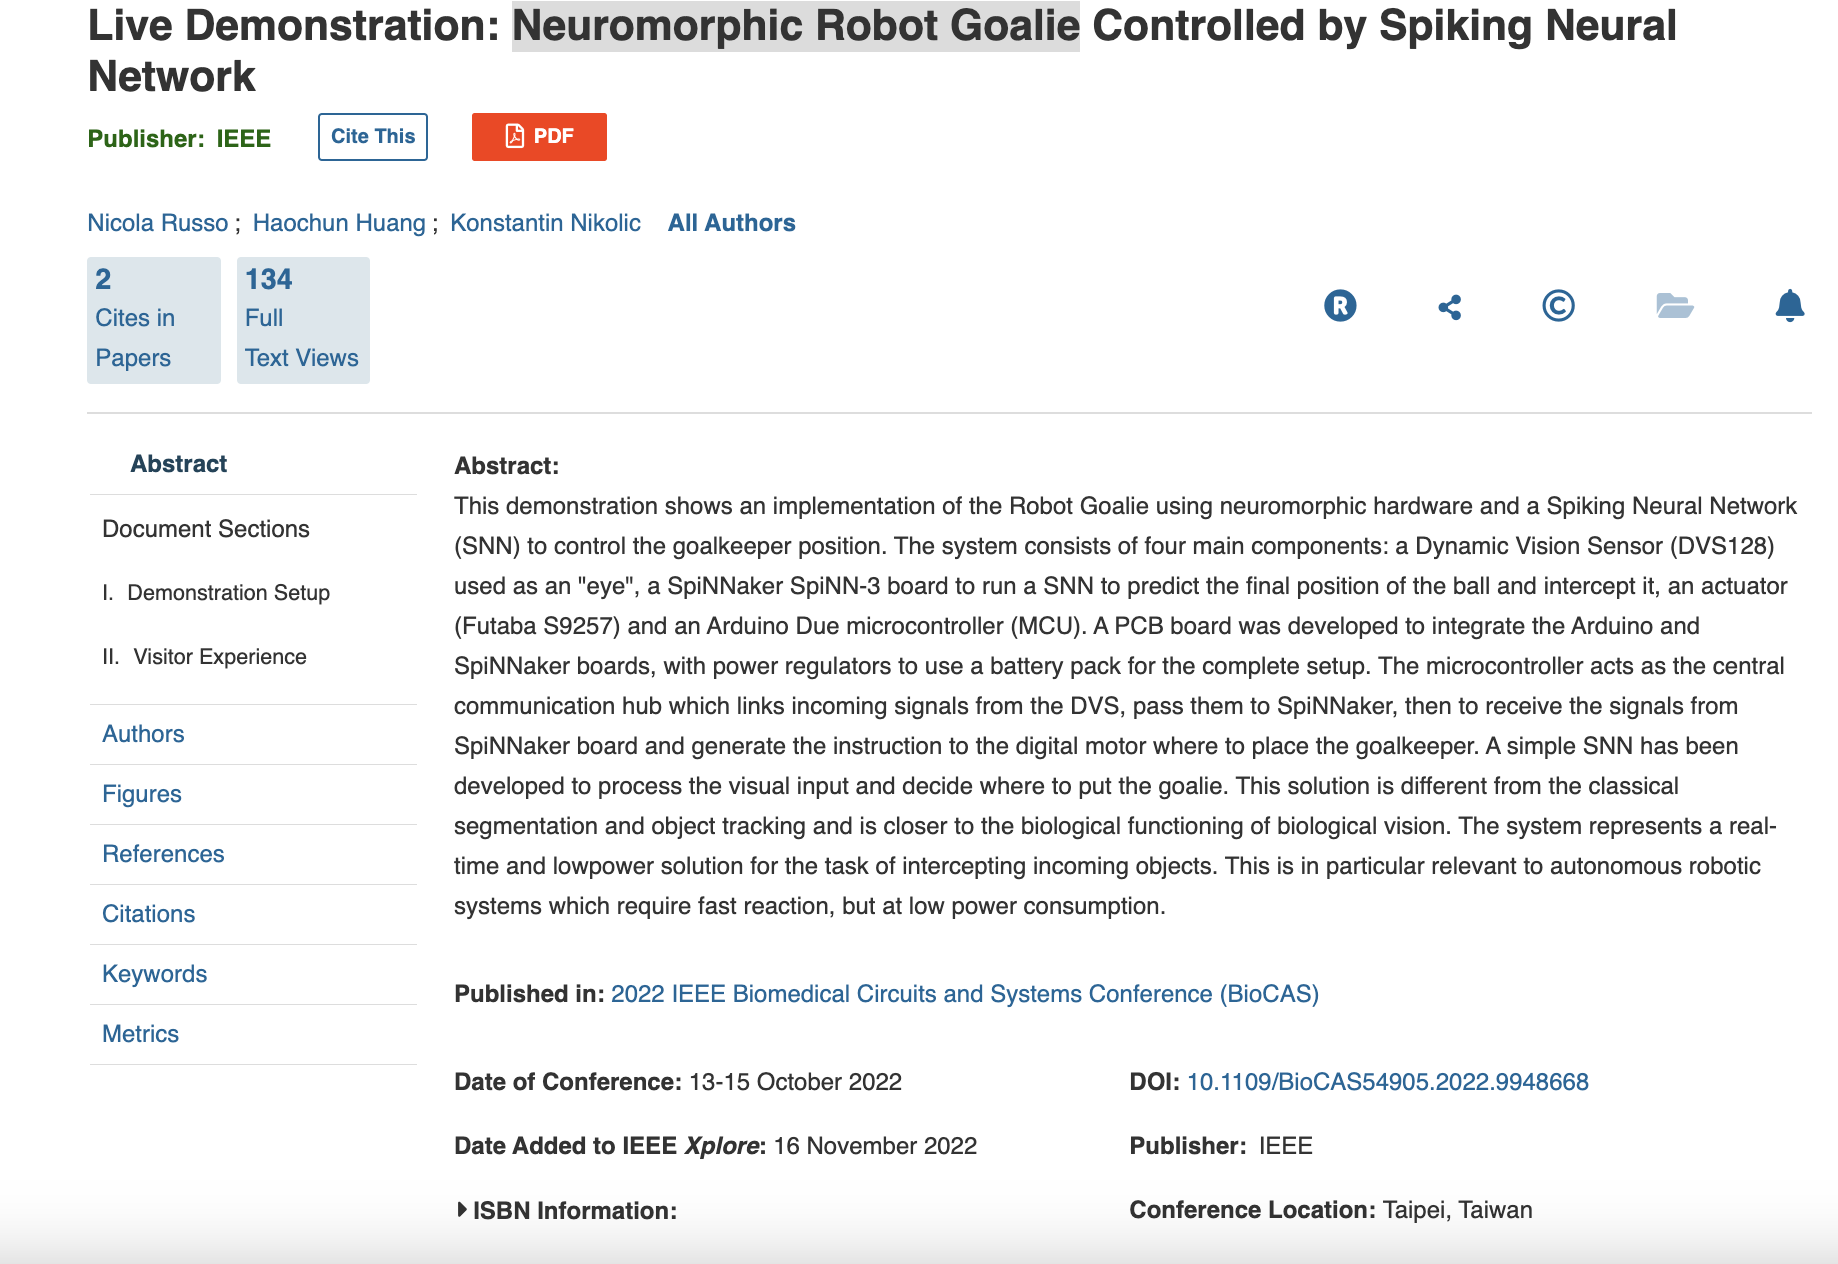Screen dimensions: 1838x1264
Task: Show All Authors list
Action: (x=731, y=223)
